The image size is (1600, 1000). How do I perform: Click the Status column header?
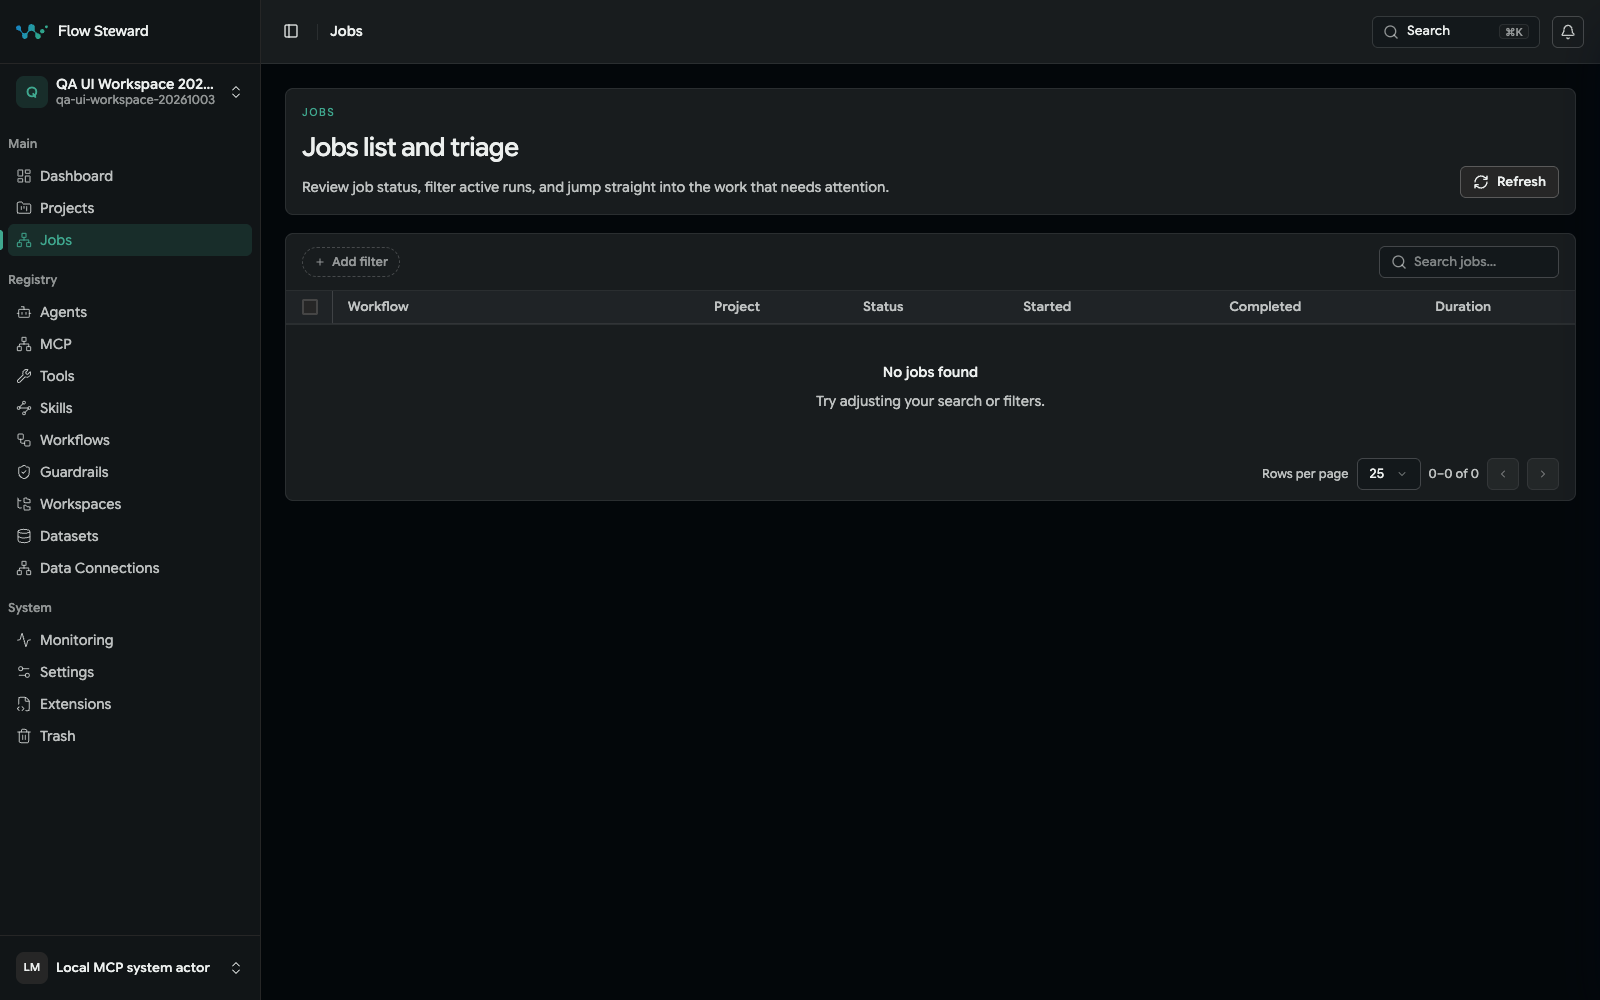[883, 307]
